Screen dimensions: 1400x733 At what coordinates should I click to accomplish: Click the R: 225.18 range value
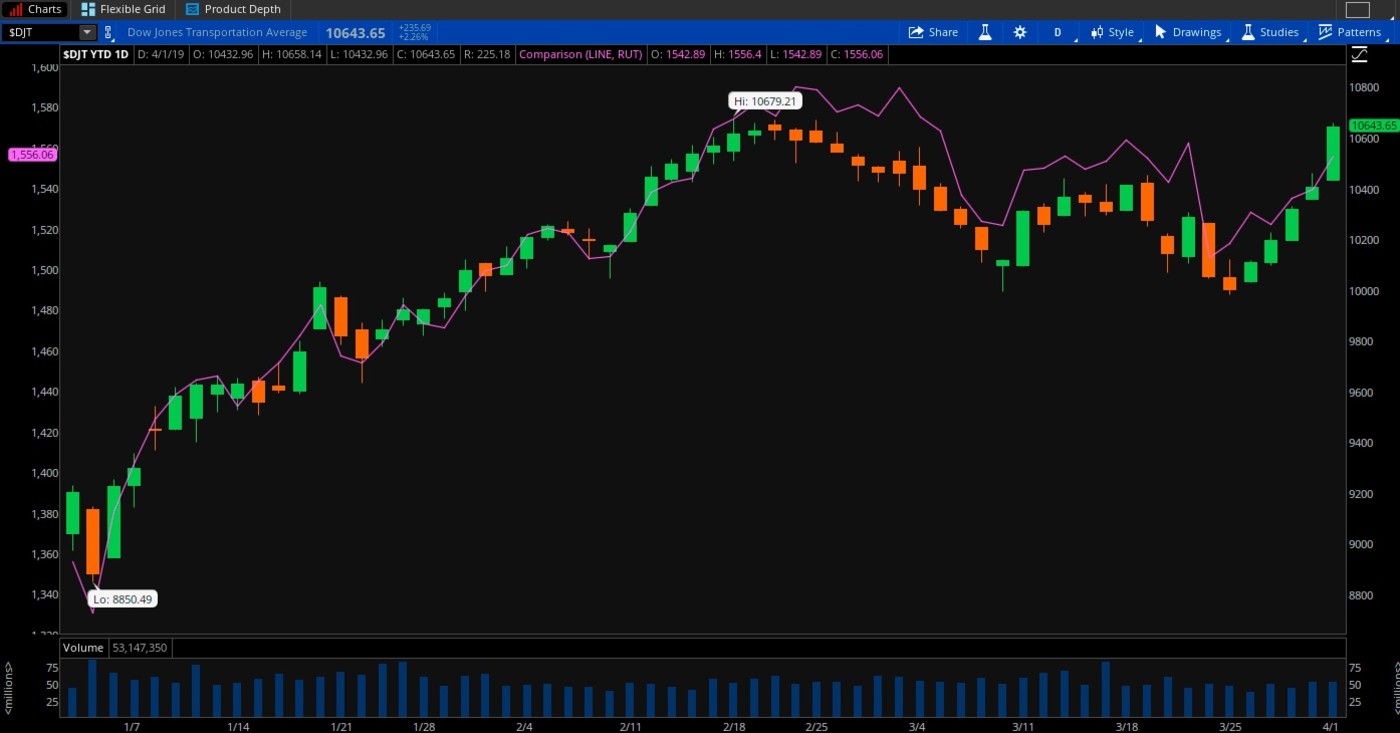pyautogui.click(x=487, y=54)
